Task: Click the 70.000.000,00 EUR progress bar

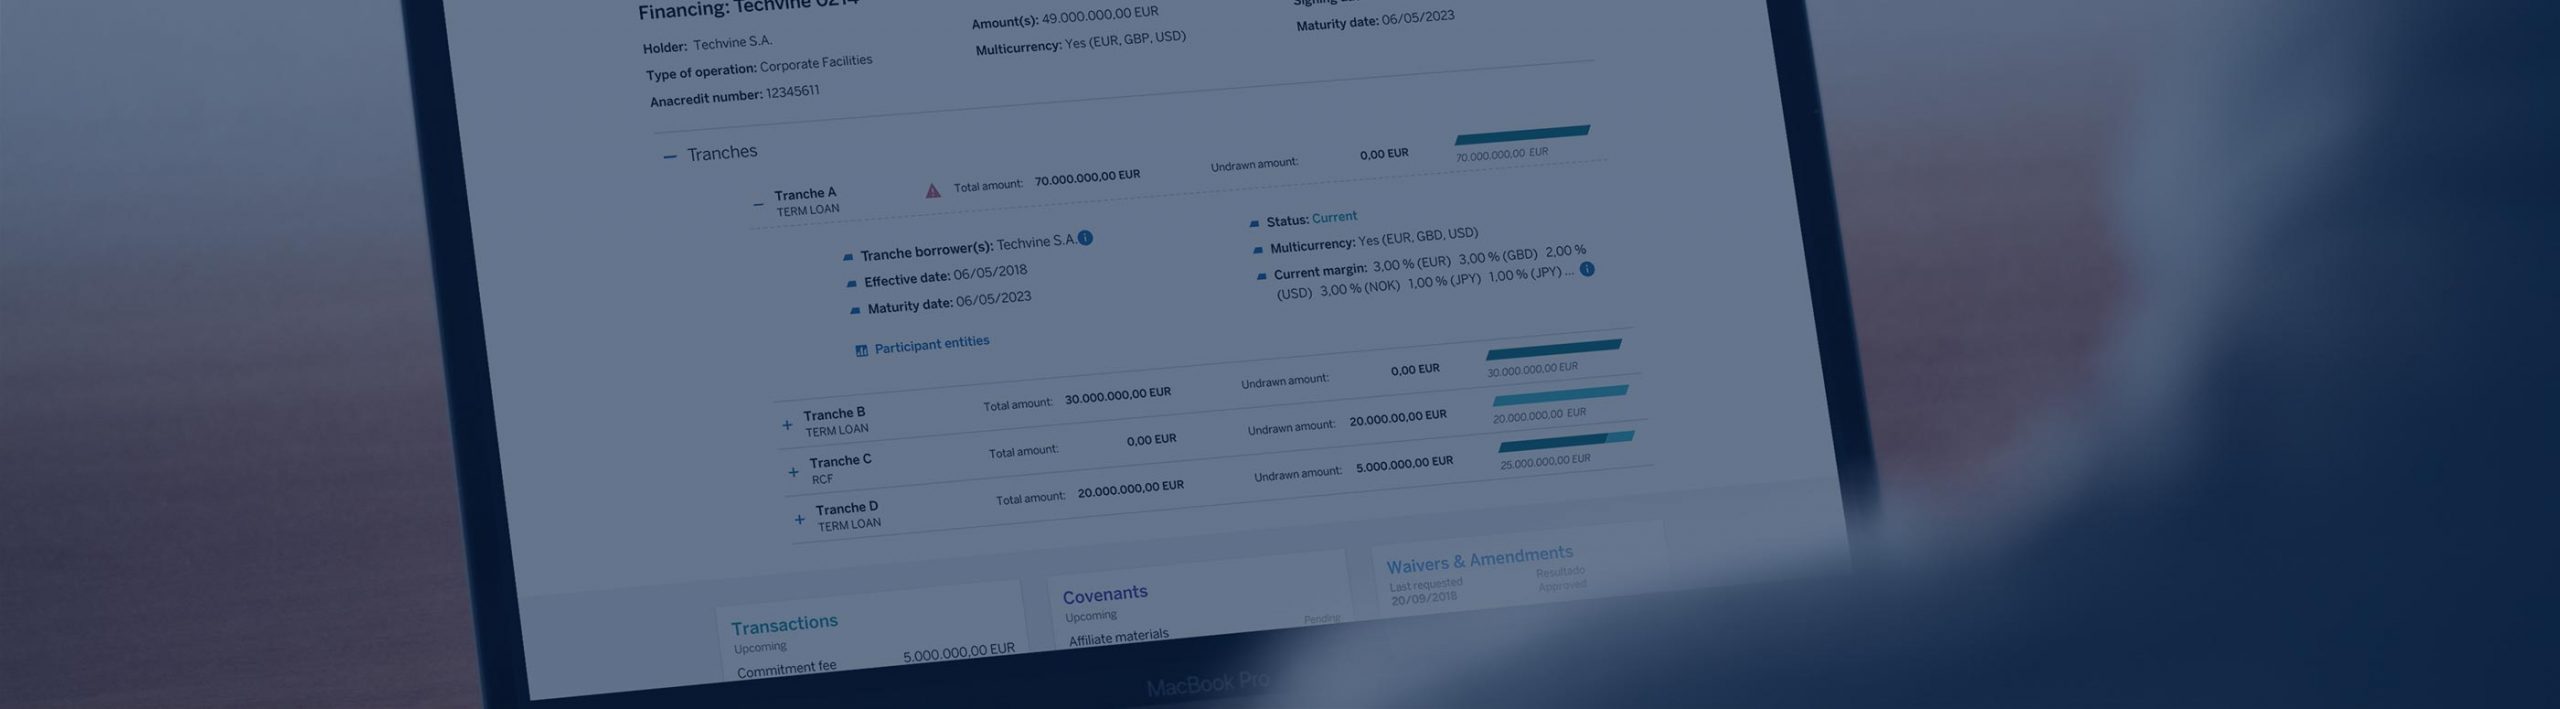Action: click(x=1522, y=135)
